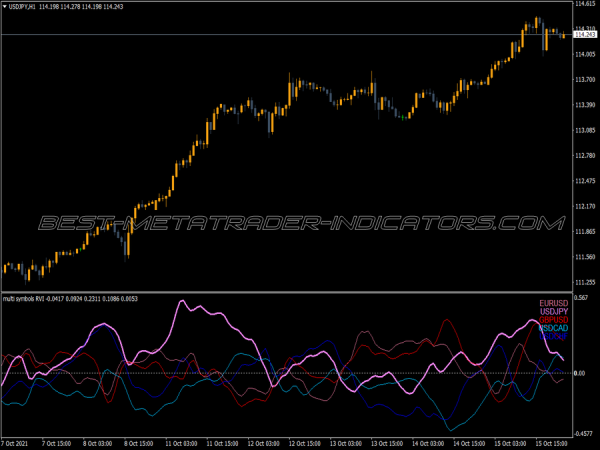Click the triangle arrow beside USDJPY,H1 title

(5, 8)
